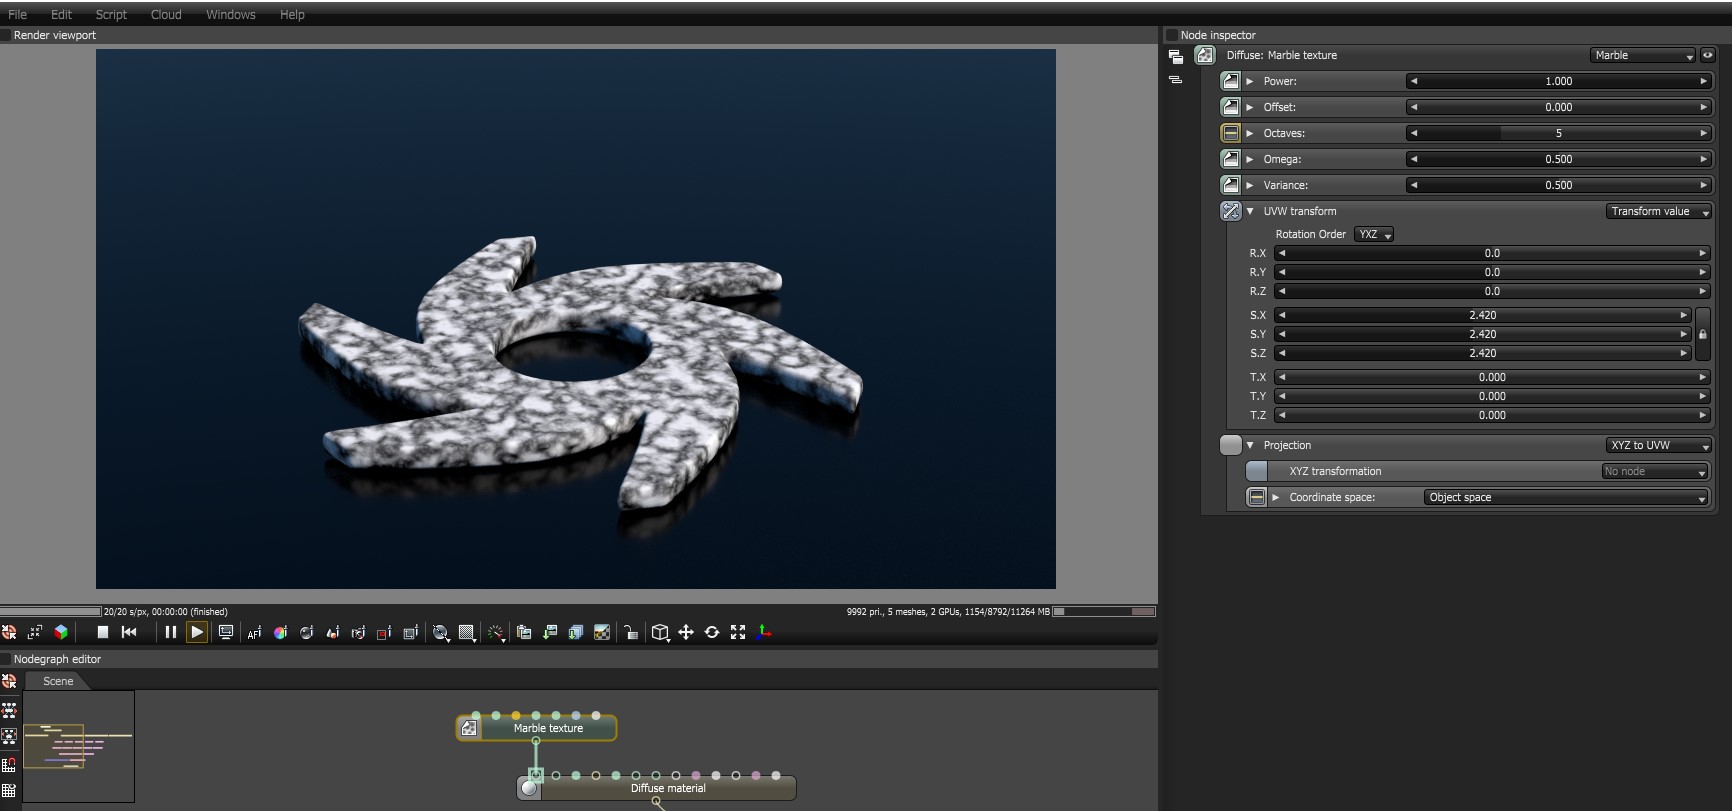Click the first of two node-cluster icons in nodegraph sidebar
1732x811 pixels.
(9, 710)
